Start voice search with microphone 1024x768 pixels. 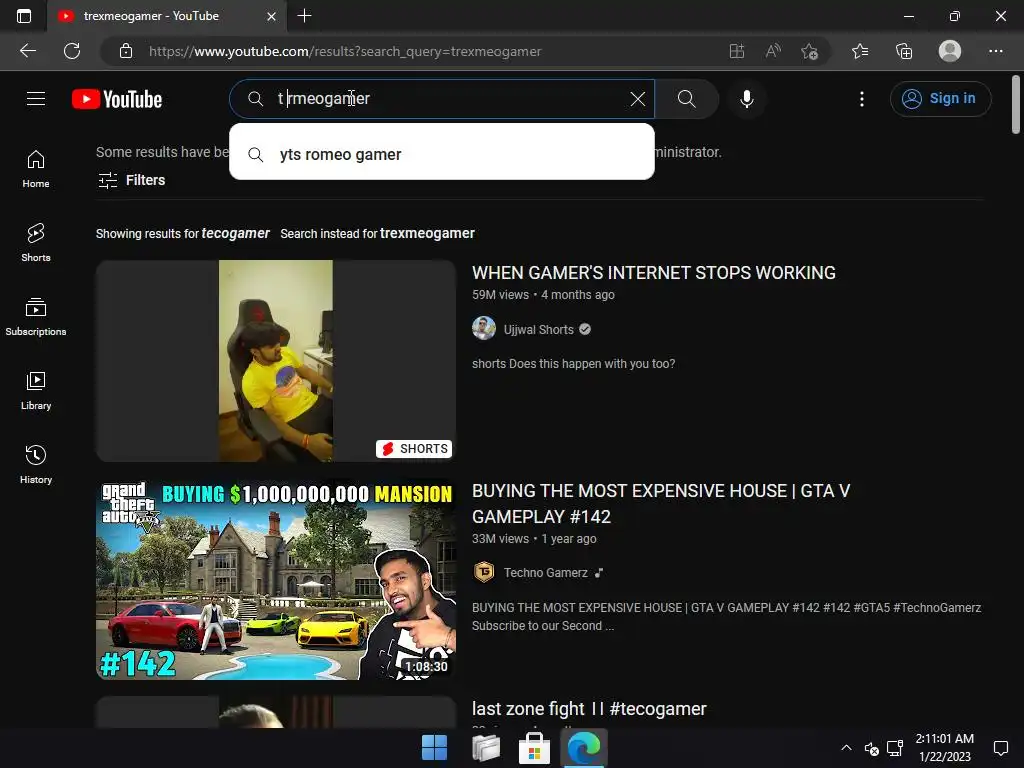pos(746,99)
